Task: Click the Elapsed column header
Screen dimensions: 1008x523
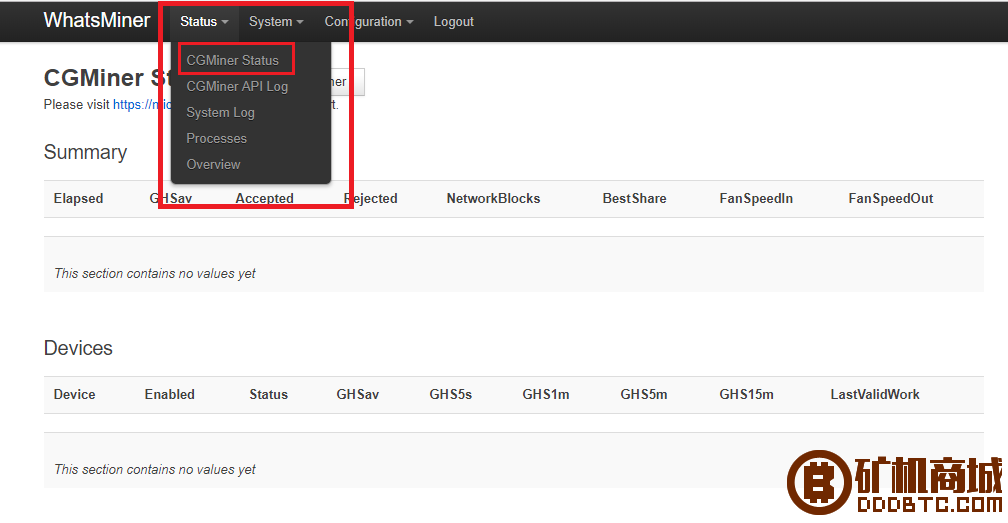Action: pos(78,199)
